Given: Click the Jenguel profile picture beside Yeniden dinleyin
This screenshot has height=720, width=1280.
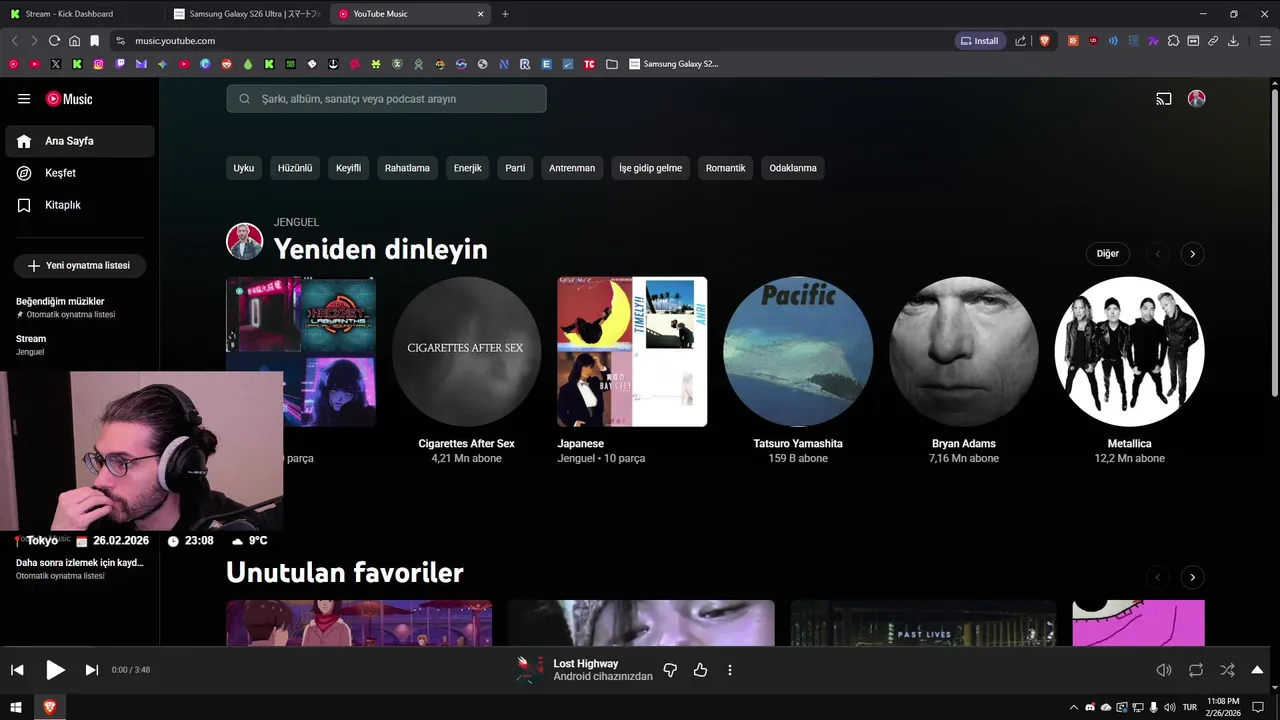Looking at the screenshot, I should 244,241.
